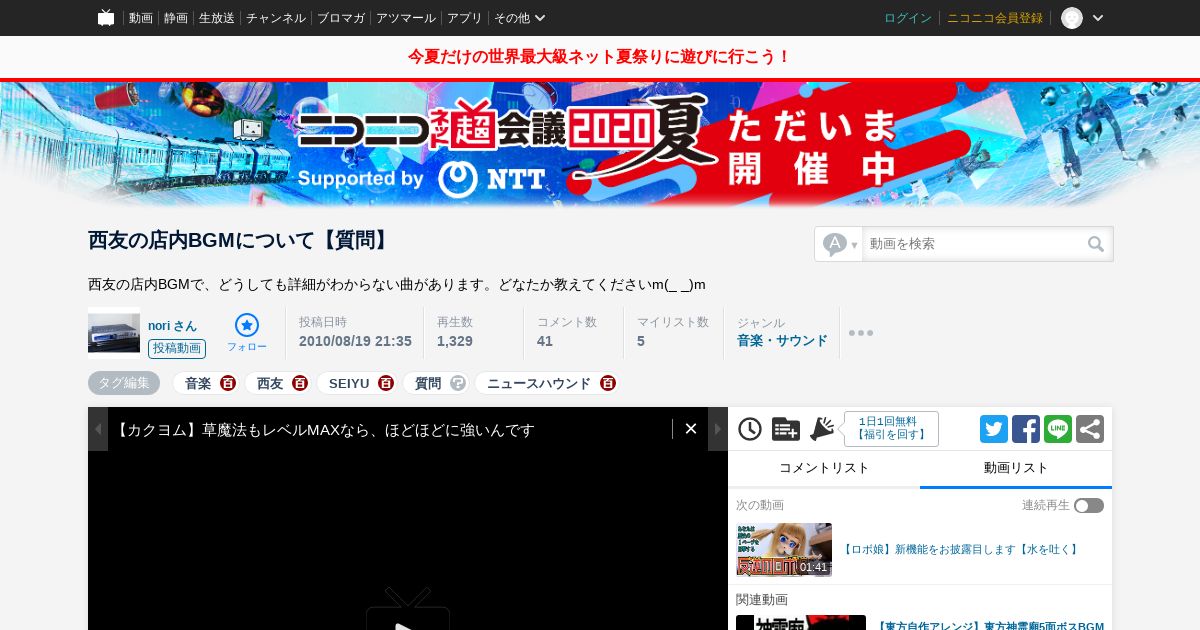Go to previous ad with left arrow
Screen dimensions: 1200x630
98,429
